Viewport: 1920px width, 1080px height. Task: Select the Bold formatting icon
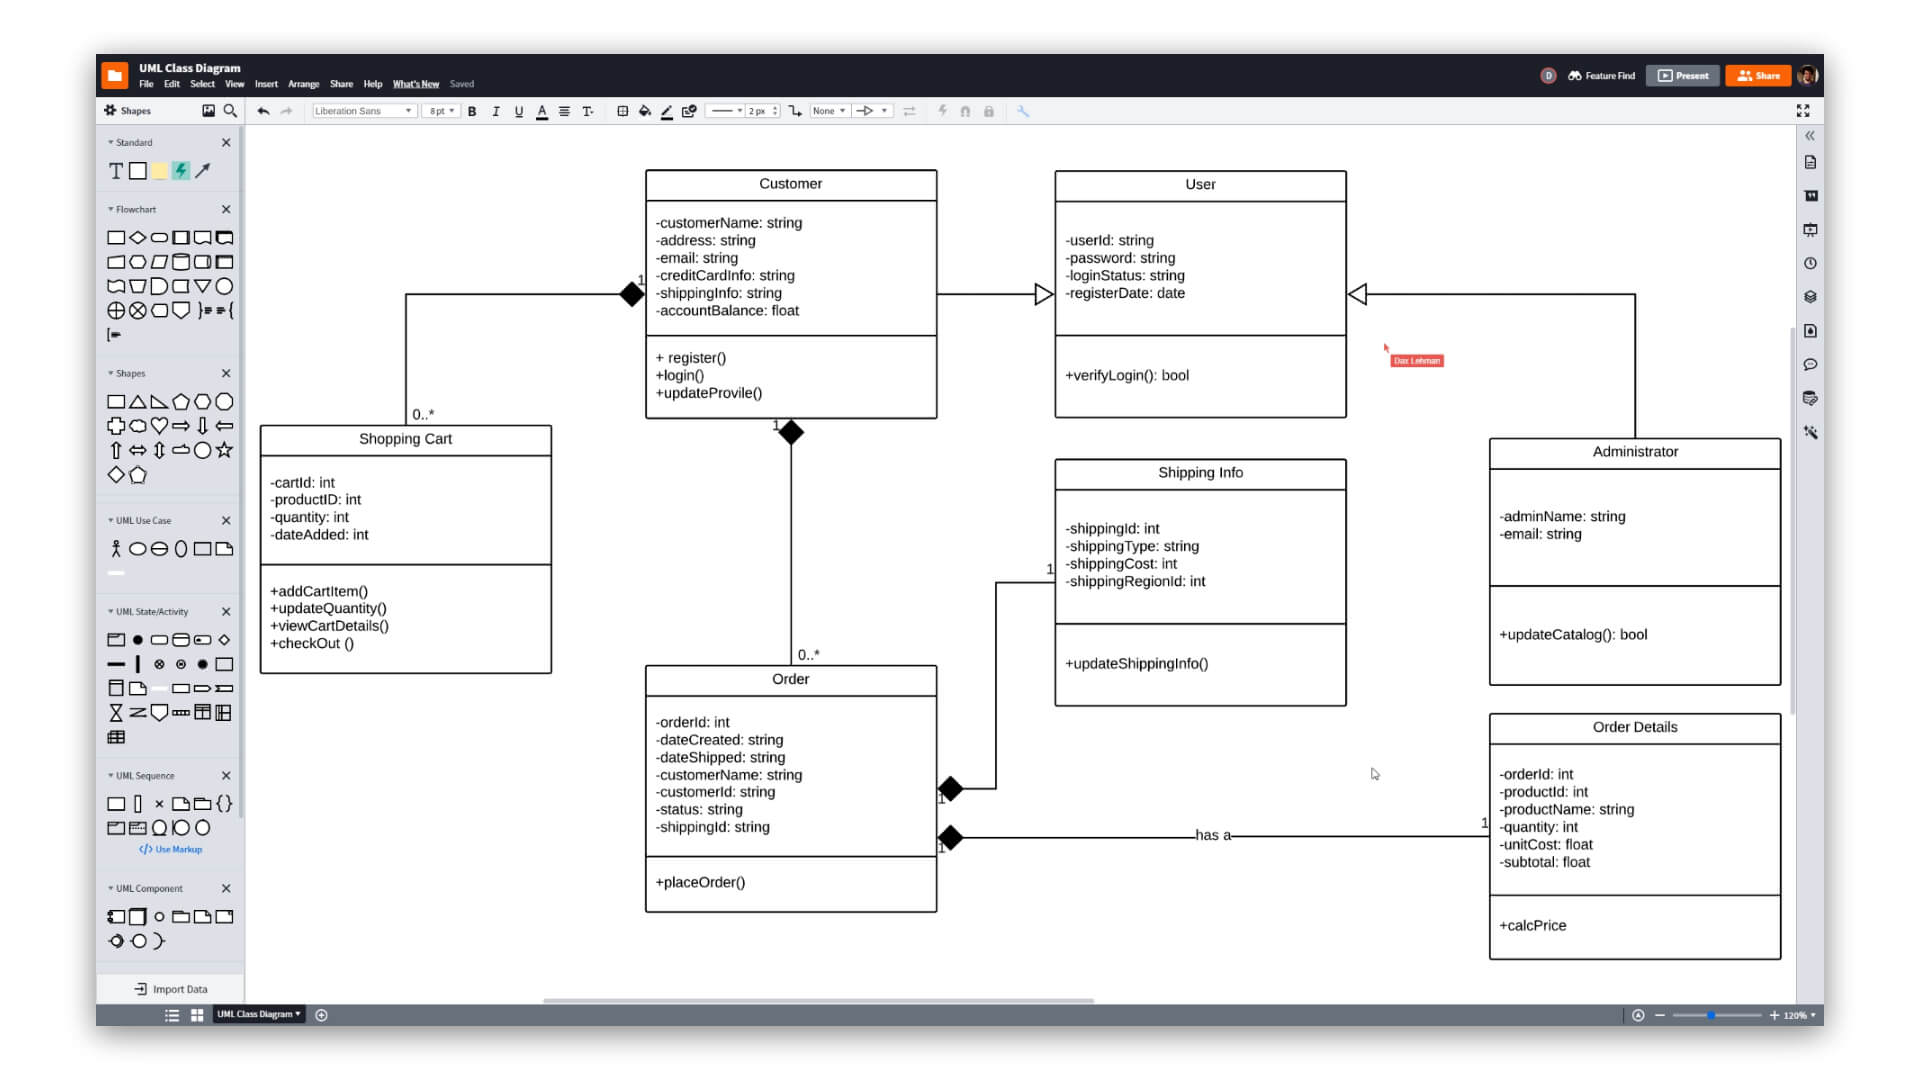click(x=472, y=111)
